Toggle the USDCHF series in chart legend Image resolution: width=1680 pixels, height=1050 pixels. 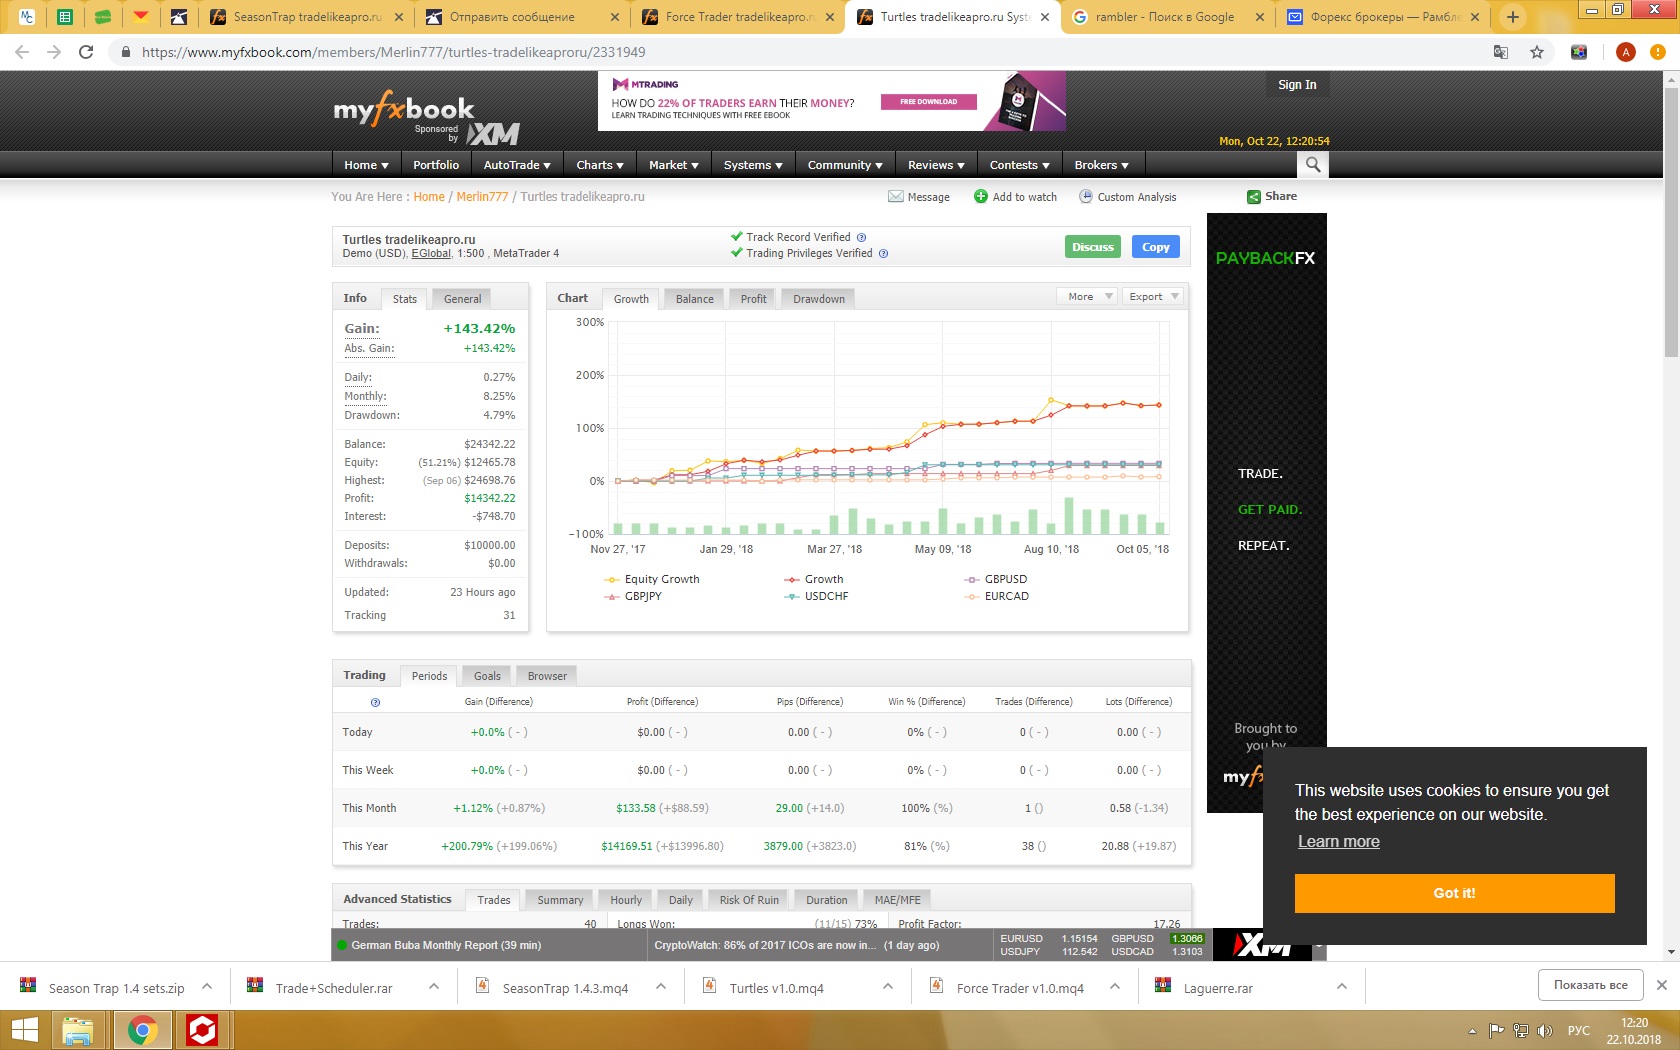(x=815, y=597)
